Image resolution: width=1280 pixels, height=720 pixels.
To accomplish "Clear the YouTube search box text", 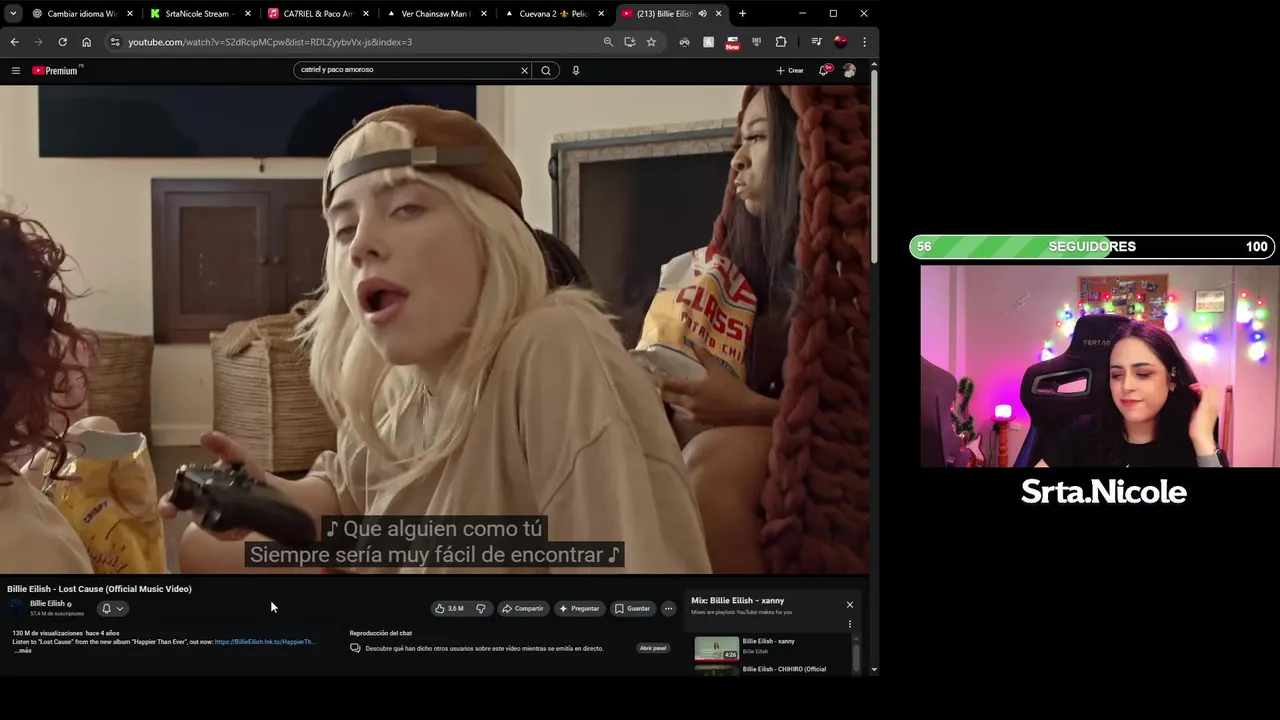I will (x=524, y=70).
